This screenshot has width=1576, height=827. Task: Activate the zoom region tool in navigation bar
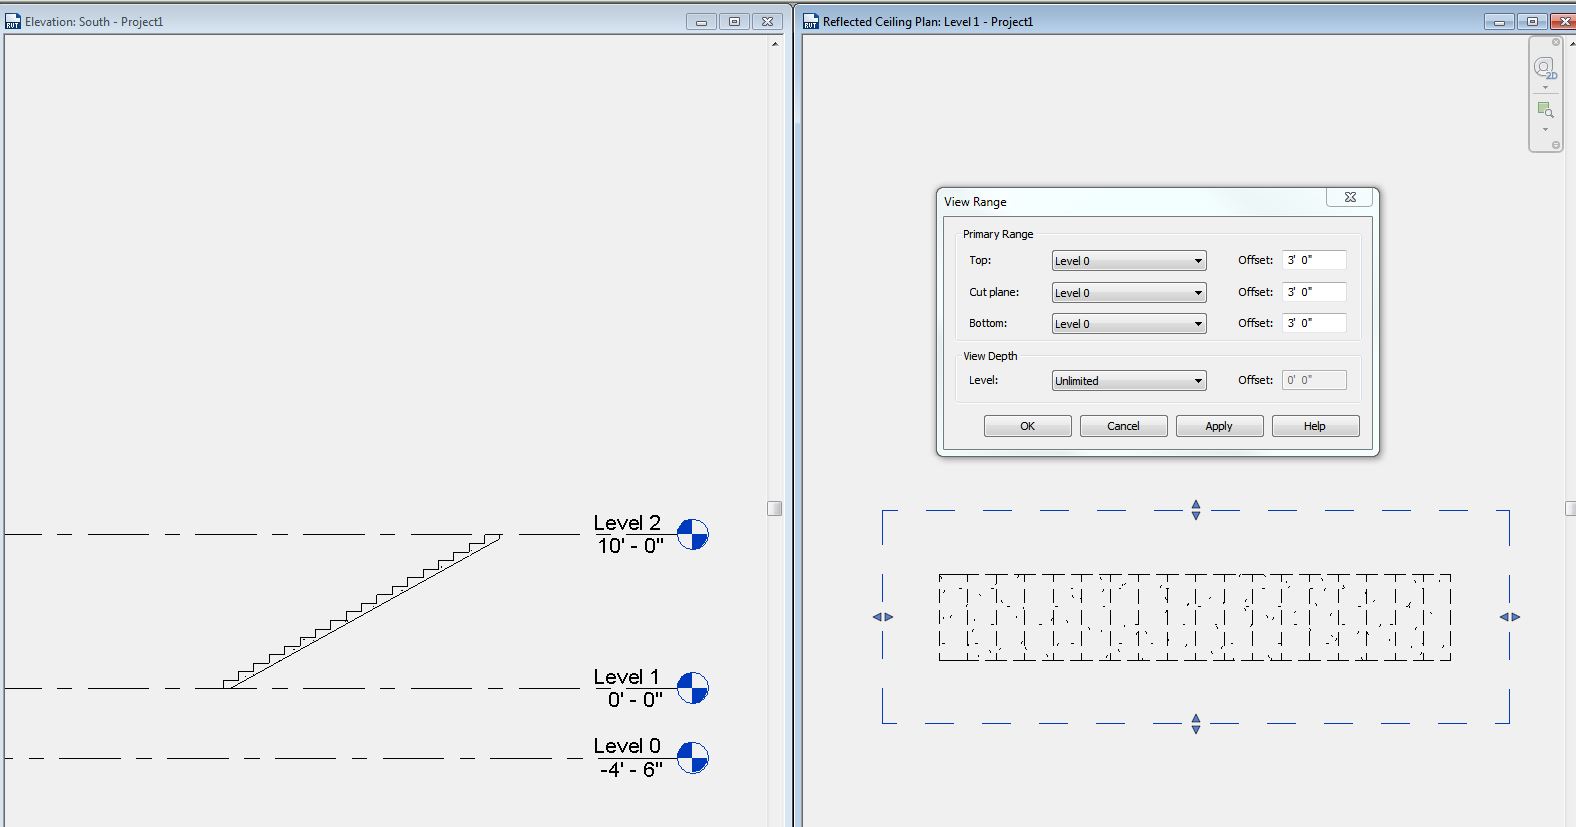click(1545, 109)
